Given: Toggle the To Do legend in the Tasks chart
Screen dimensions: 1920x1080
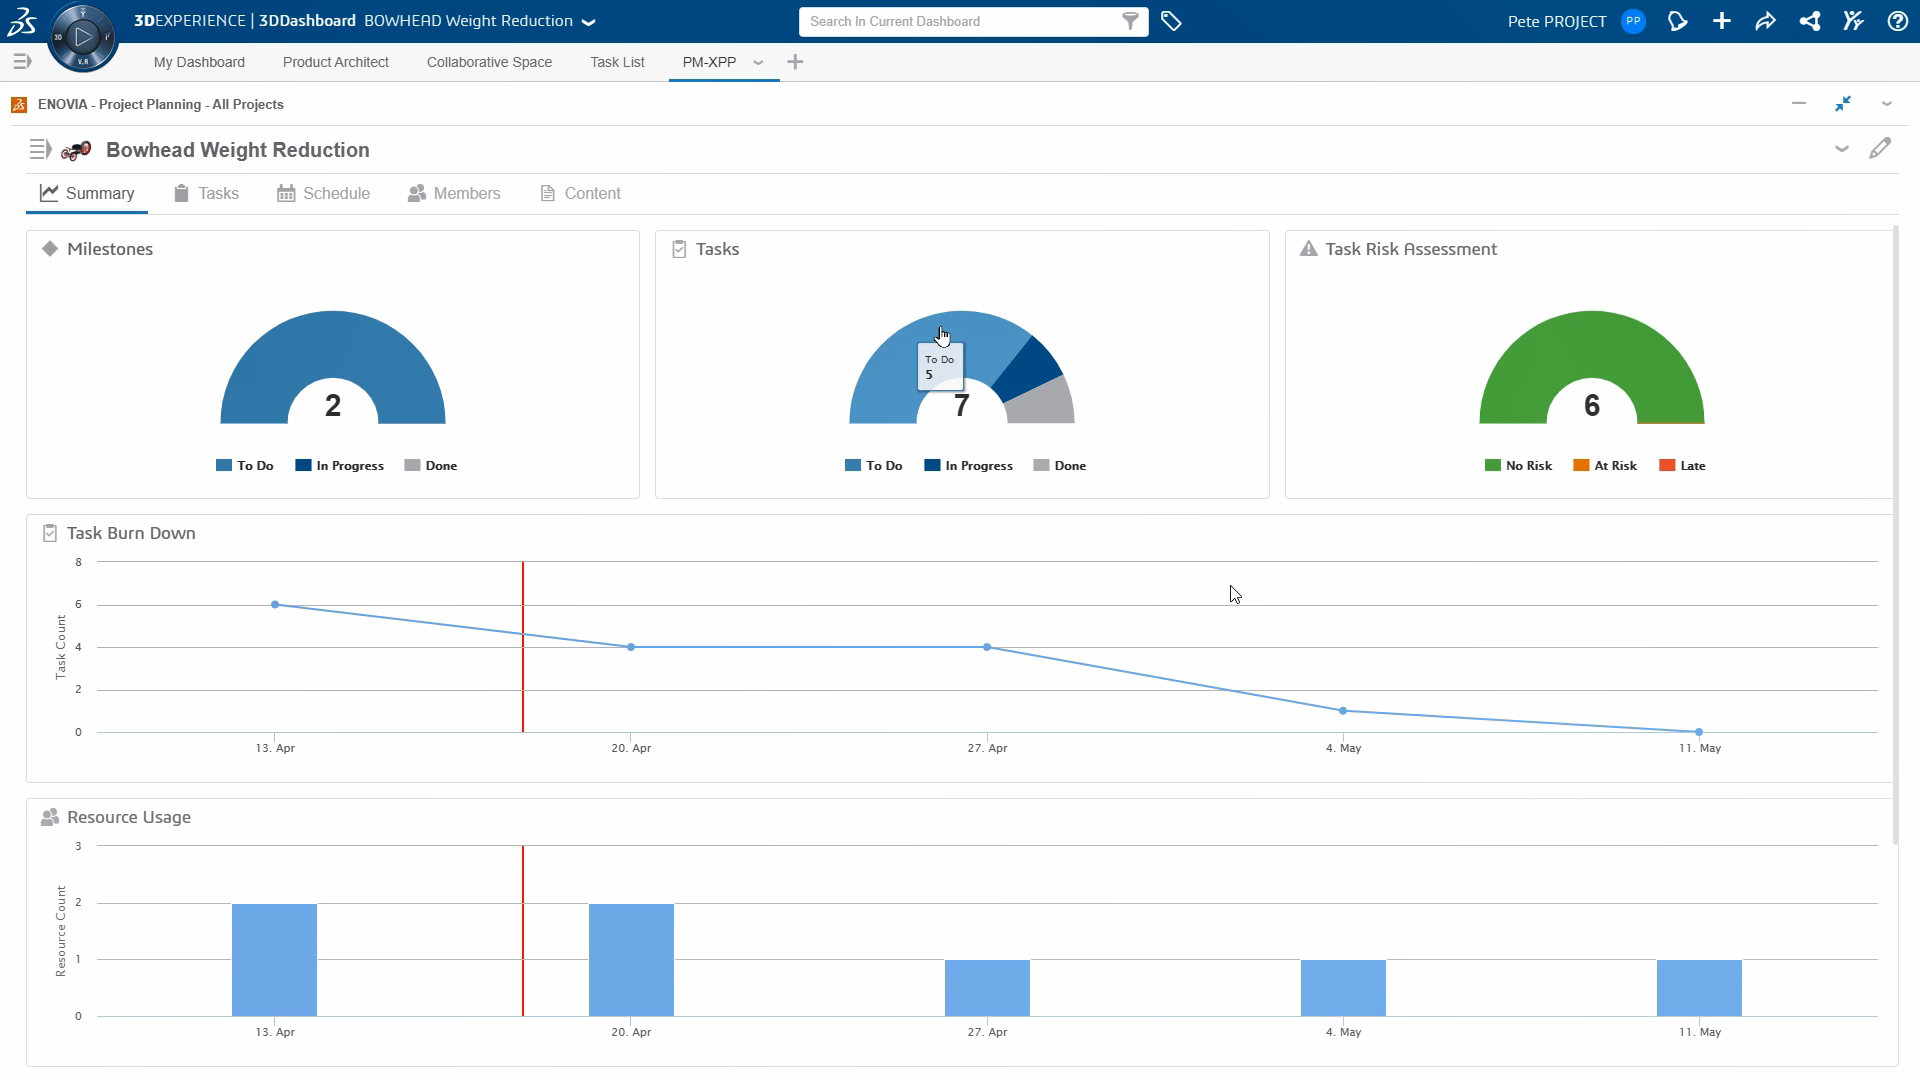Looking at the screenshot, I should coord(883,466).
